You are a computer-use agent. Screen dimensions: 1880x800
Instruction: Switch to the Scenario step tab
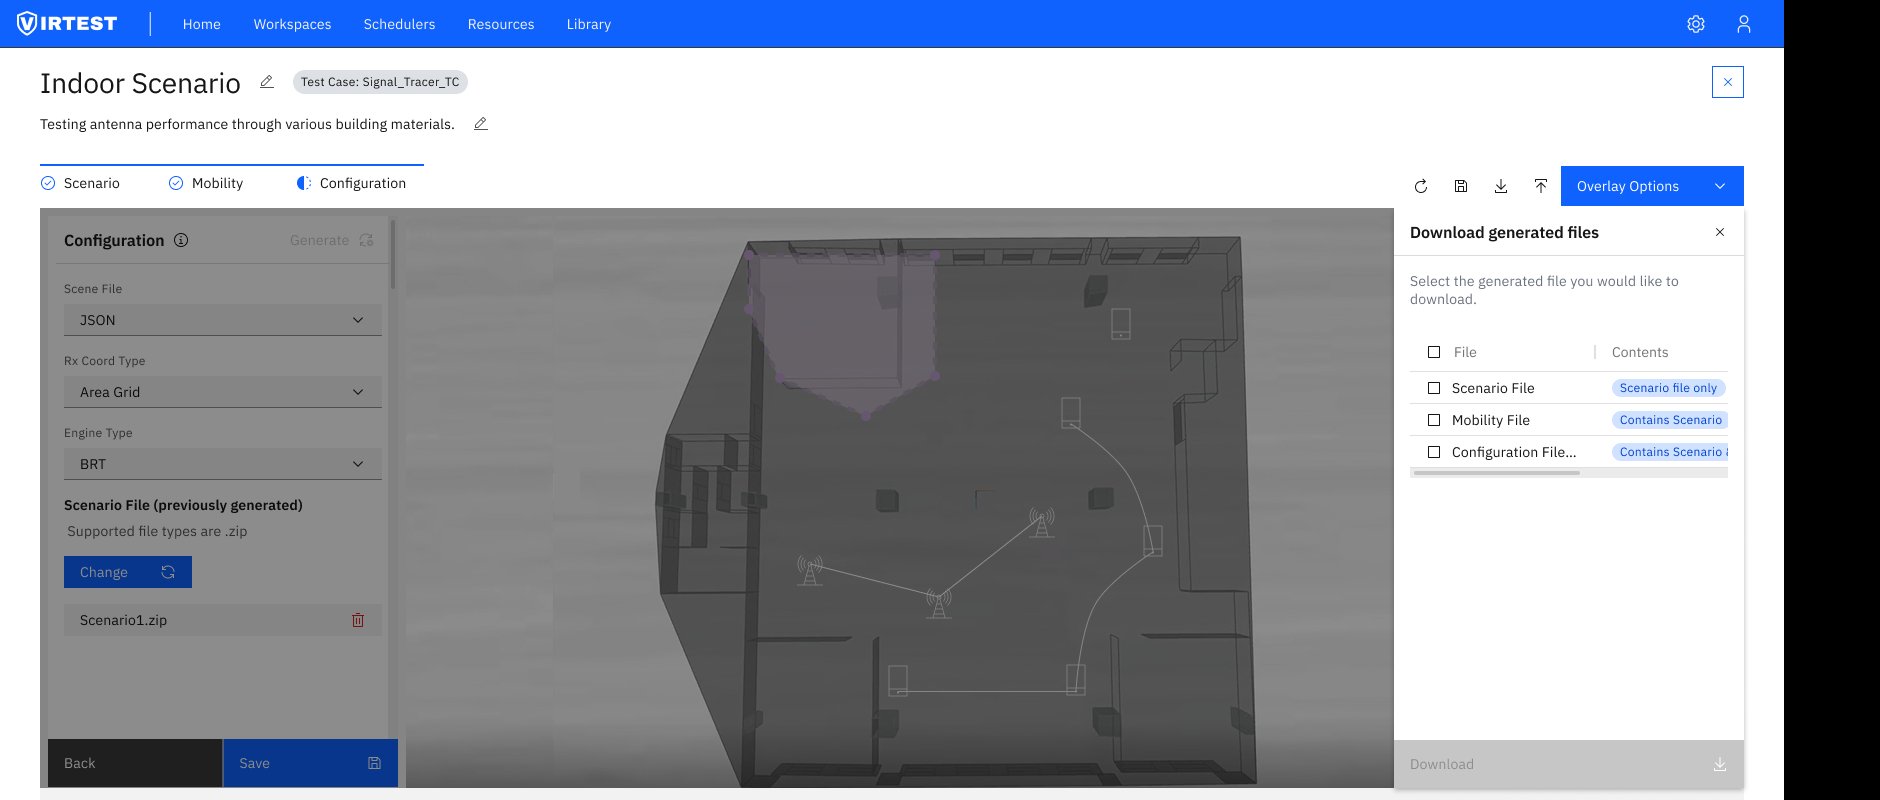80,183
